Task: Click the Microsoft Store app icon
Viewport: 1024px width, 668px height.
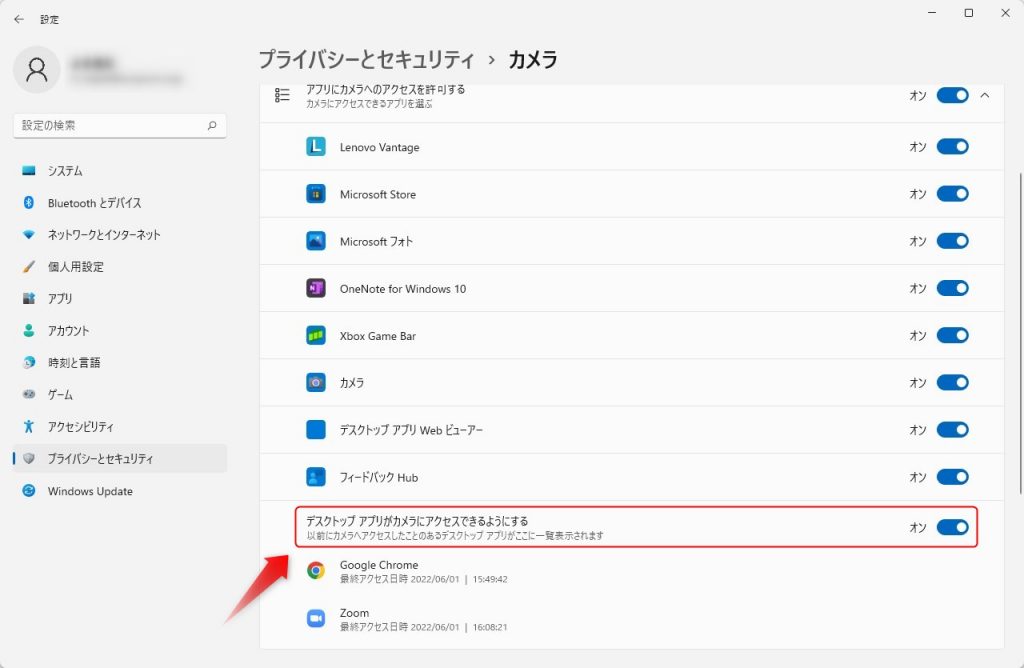Action: pyautogui.click(x=316, y=194)
